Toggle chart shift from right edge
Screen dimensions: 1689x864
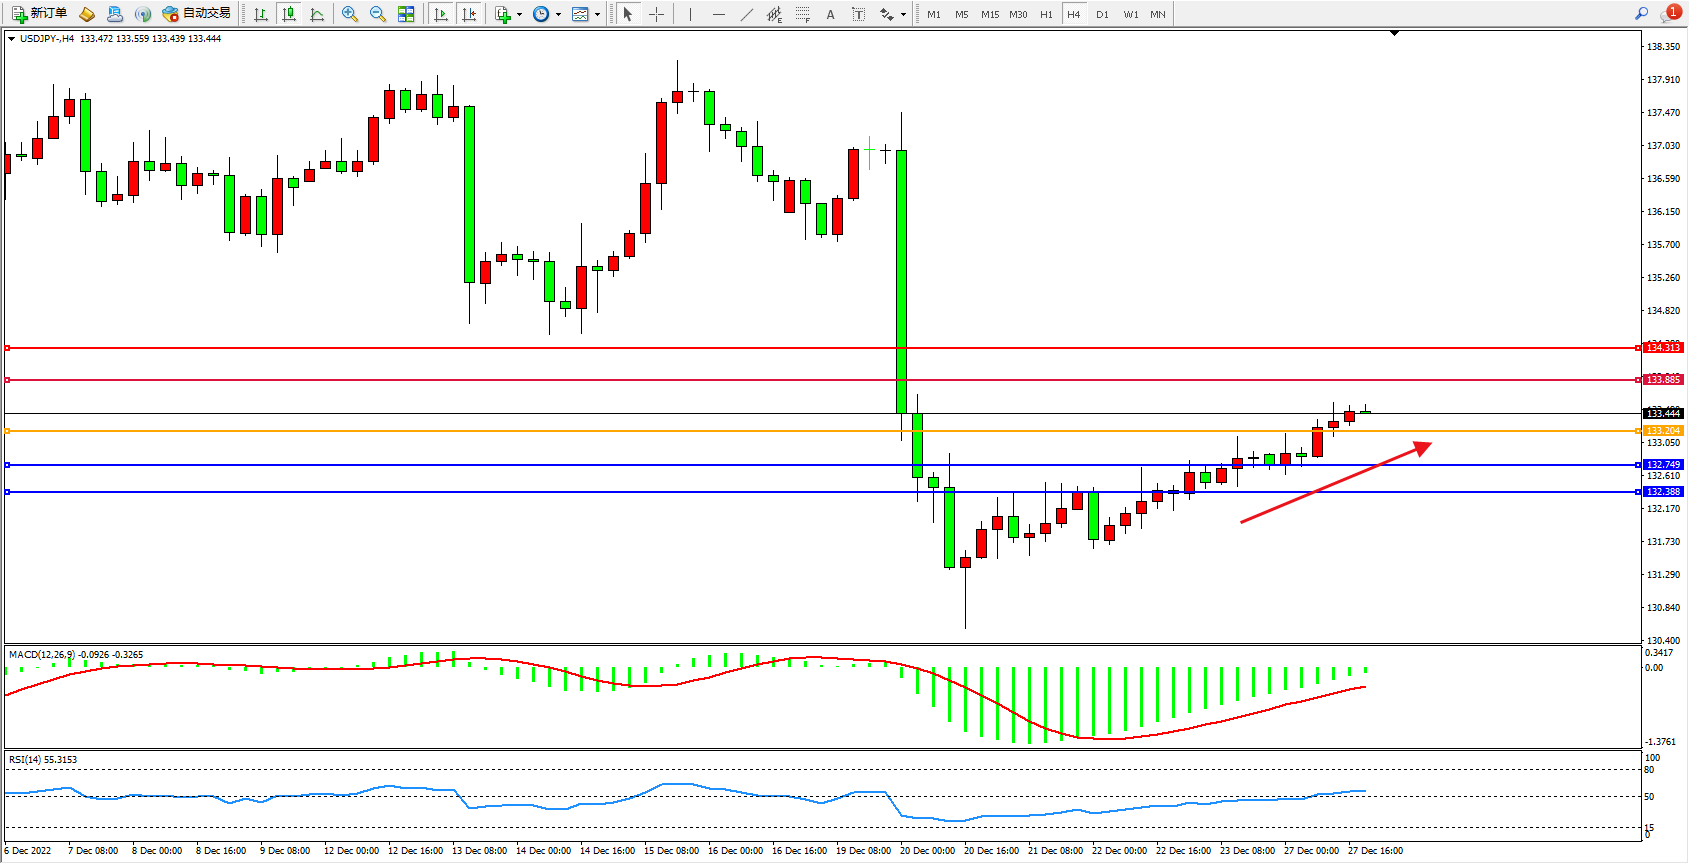469,14
